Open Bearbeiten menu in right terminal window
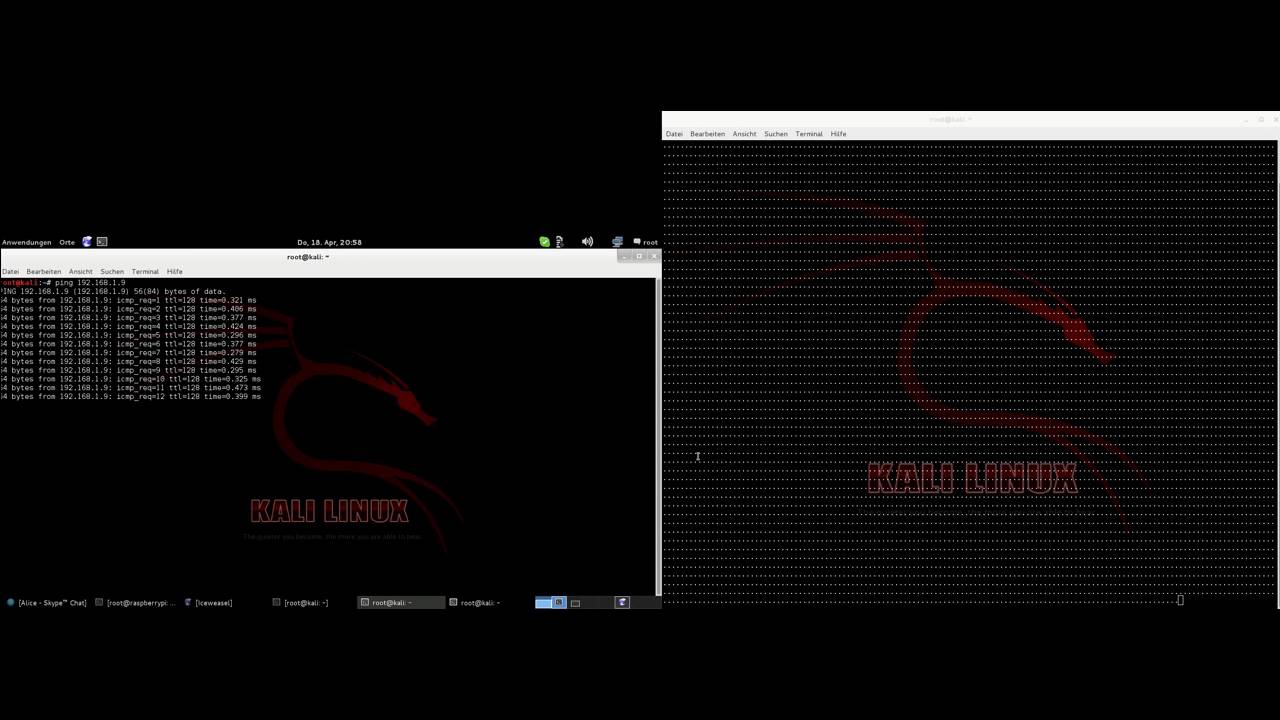This screenshot has width=1280, height=720. point(707,134)
